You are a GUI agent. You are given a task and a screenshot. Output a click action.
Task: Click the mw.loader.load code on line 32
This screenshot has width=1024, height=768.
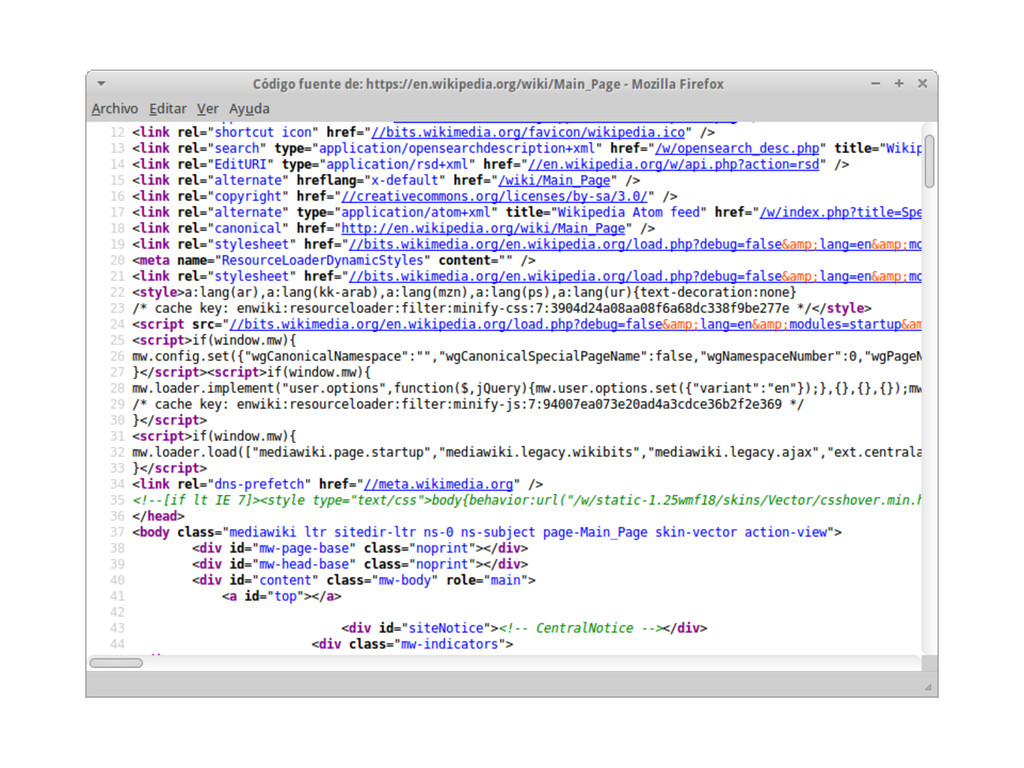click(x=526, y=453)
